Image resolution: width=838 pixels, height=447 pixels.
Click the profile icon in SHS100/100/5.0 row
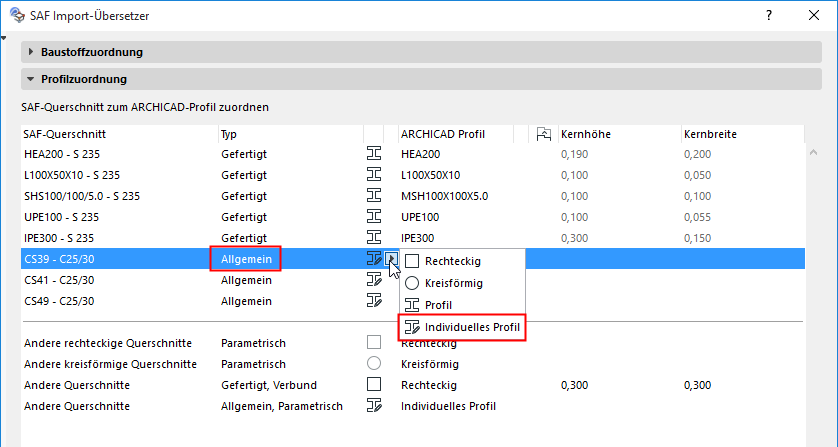pos(374,196)
